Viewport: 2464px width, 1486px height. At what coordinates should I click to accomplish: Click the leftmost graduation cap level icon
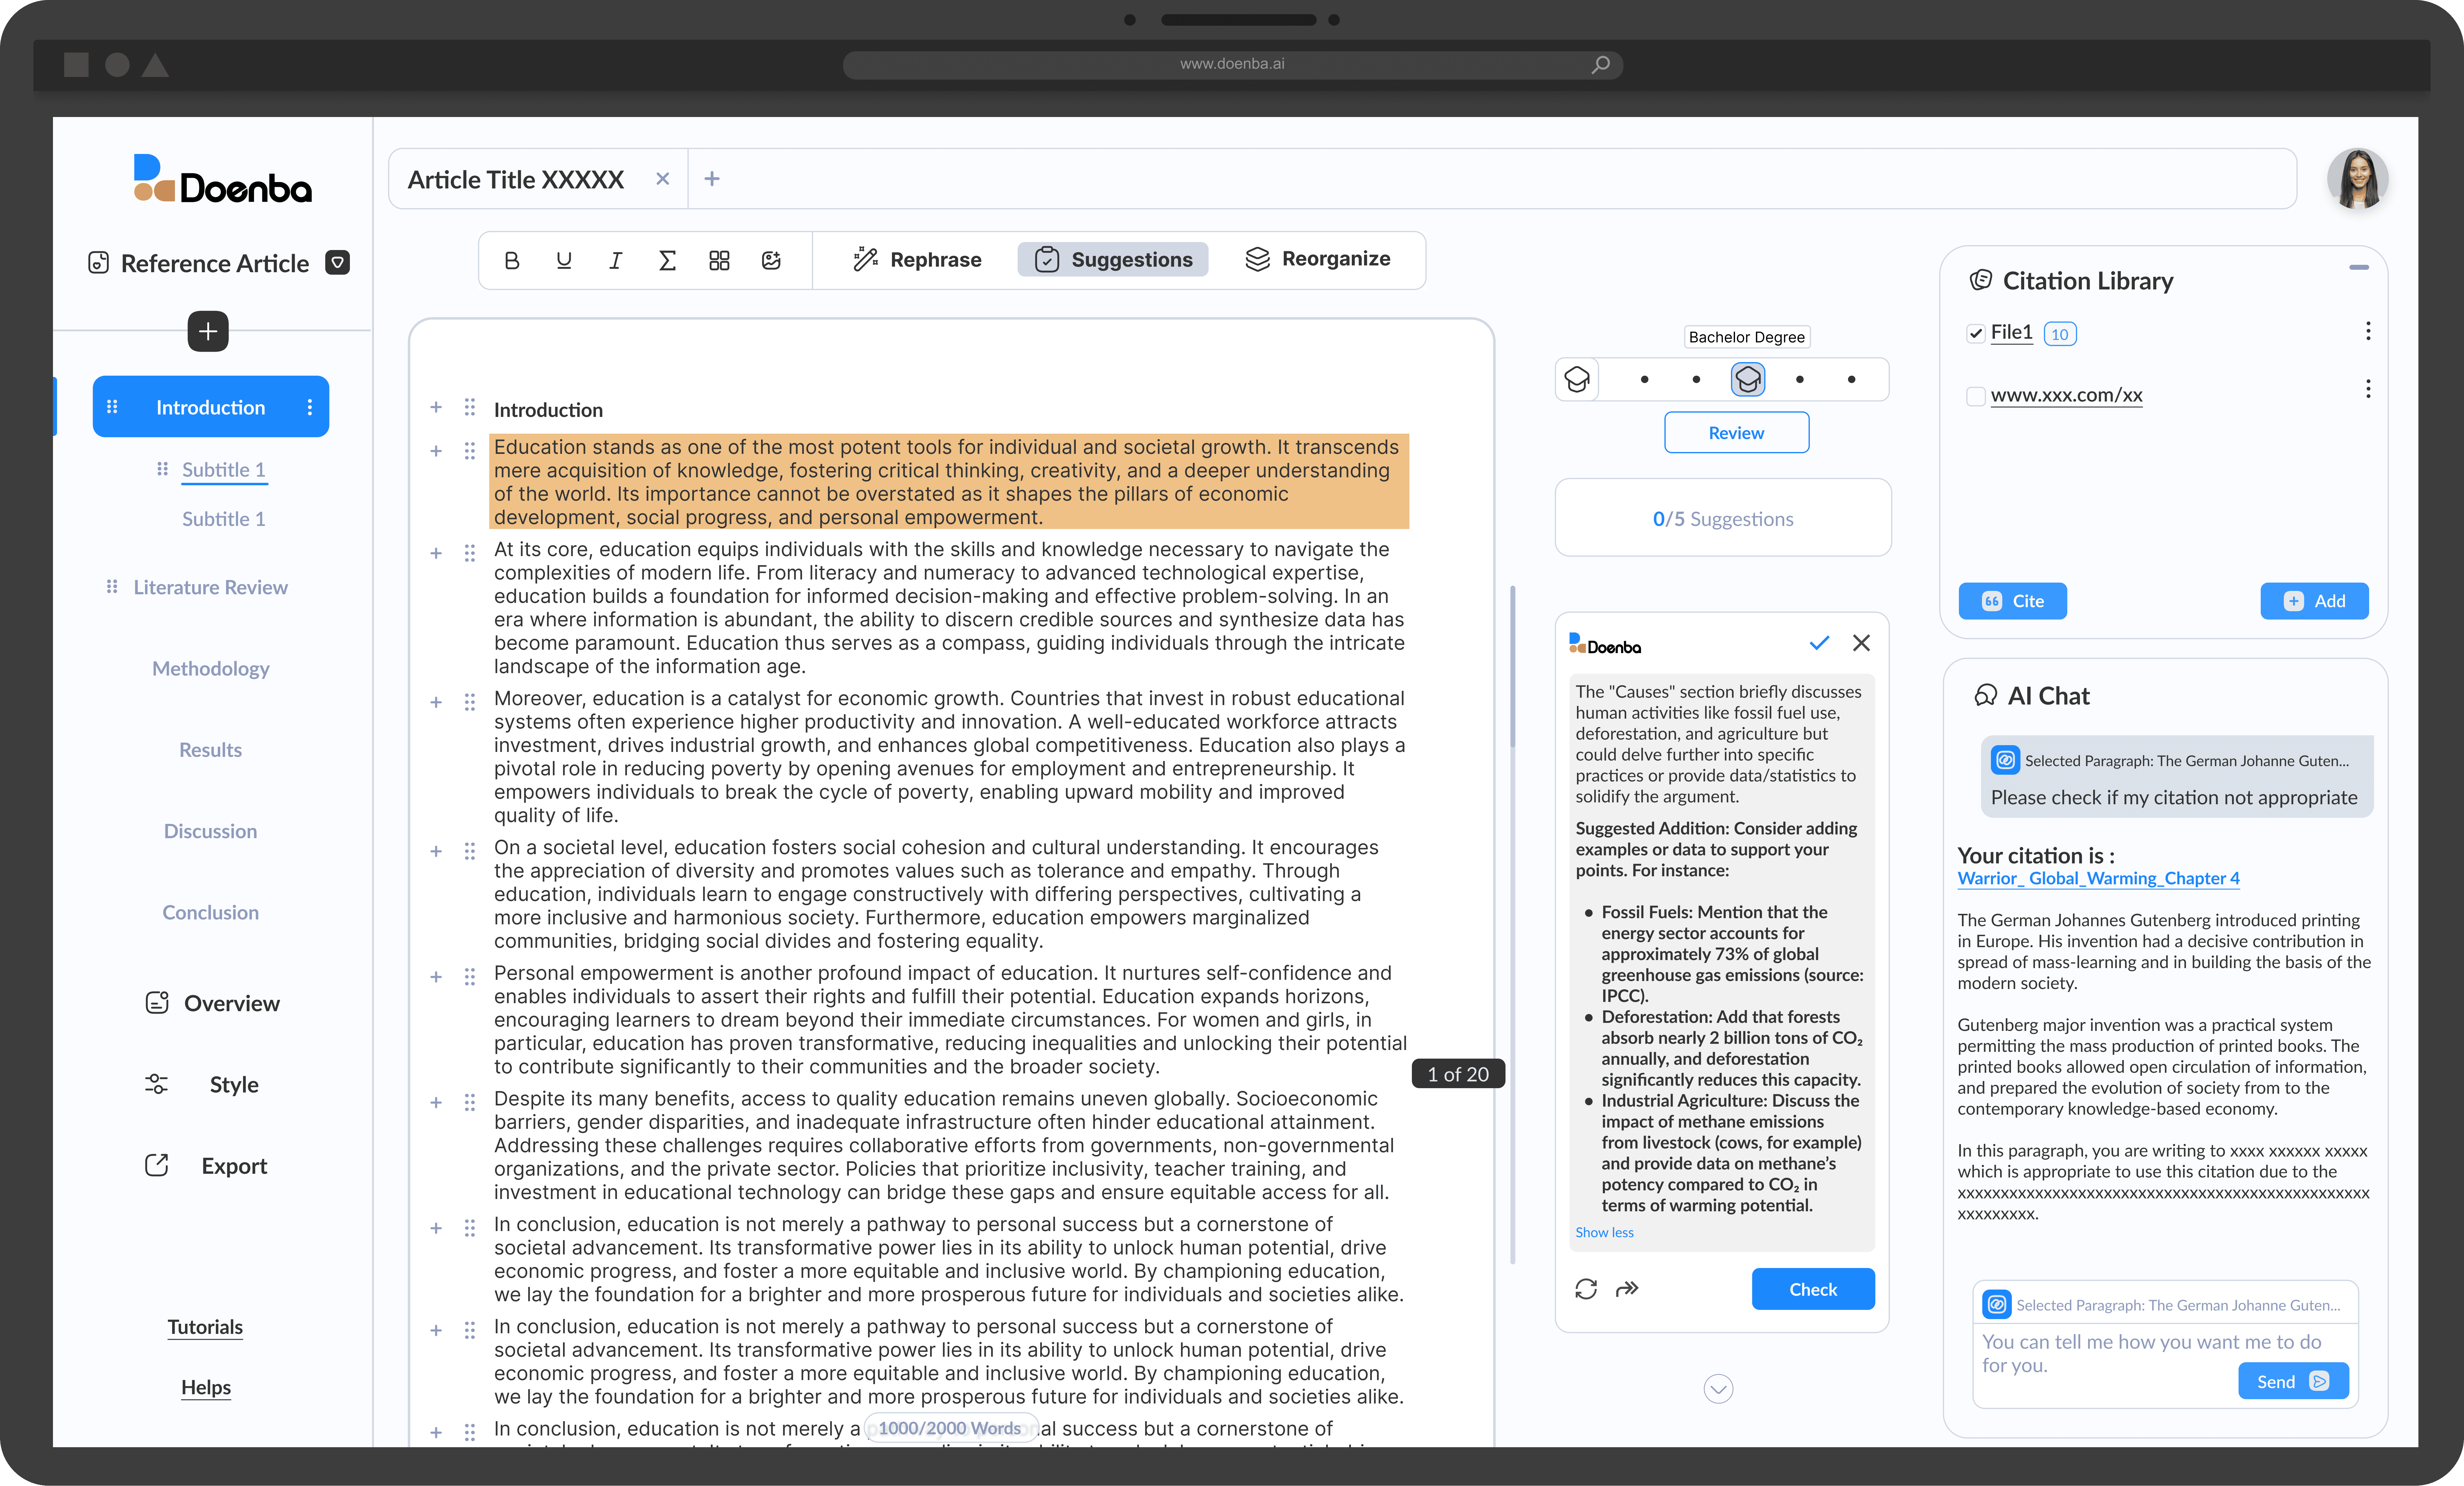click(x=1577, y=380)
